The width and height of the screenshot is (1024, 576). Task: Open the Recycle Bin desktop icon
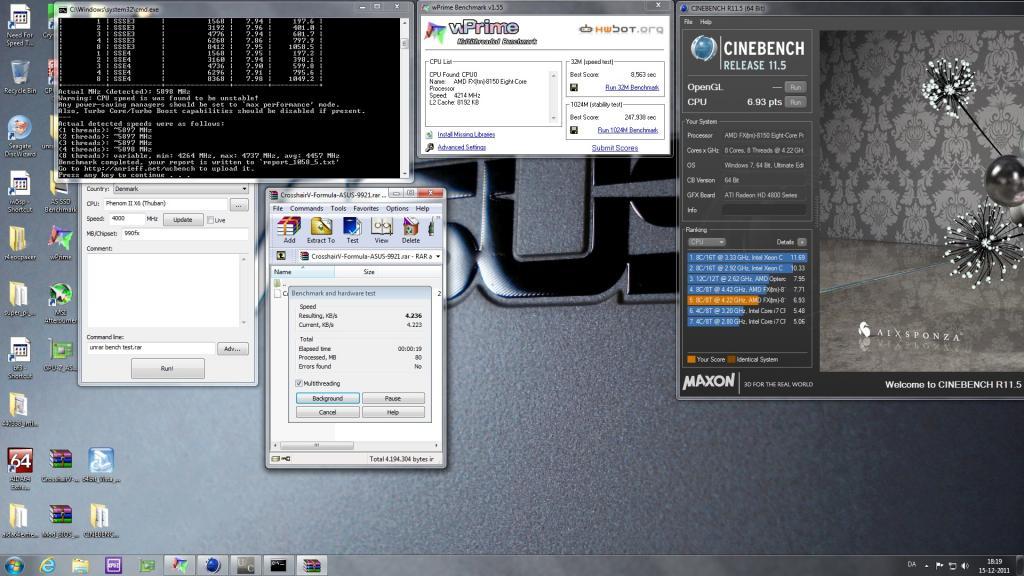tap(20, 77)
